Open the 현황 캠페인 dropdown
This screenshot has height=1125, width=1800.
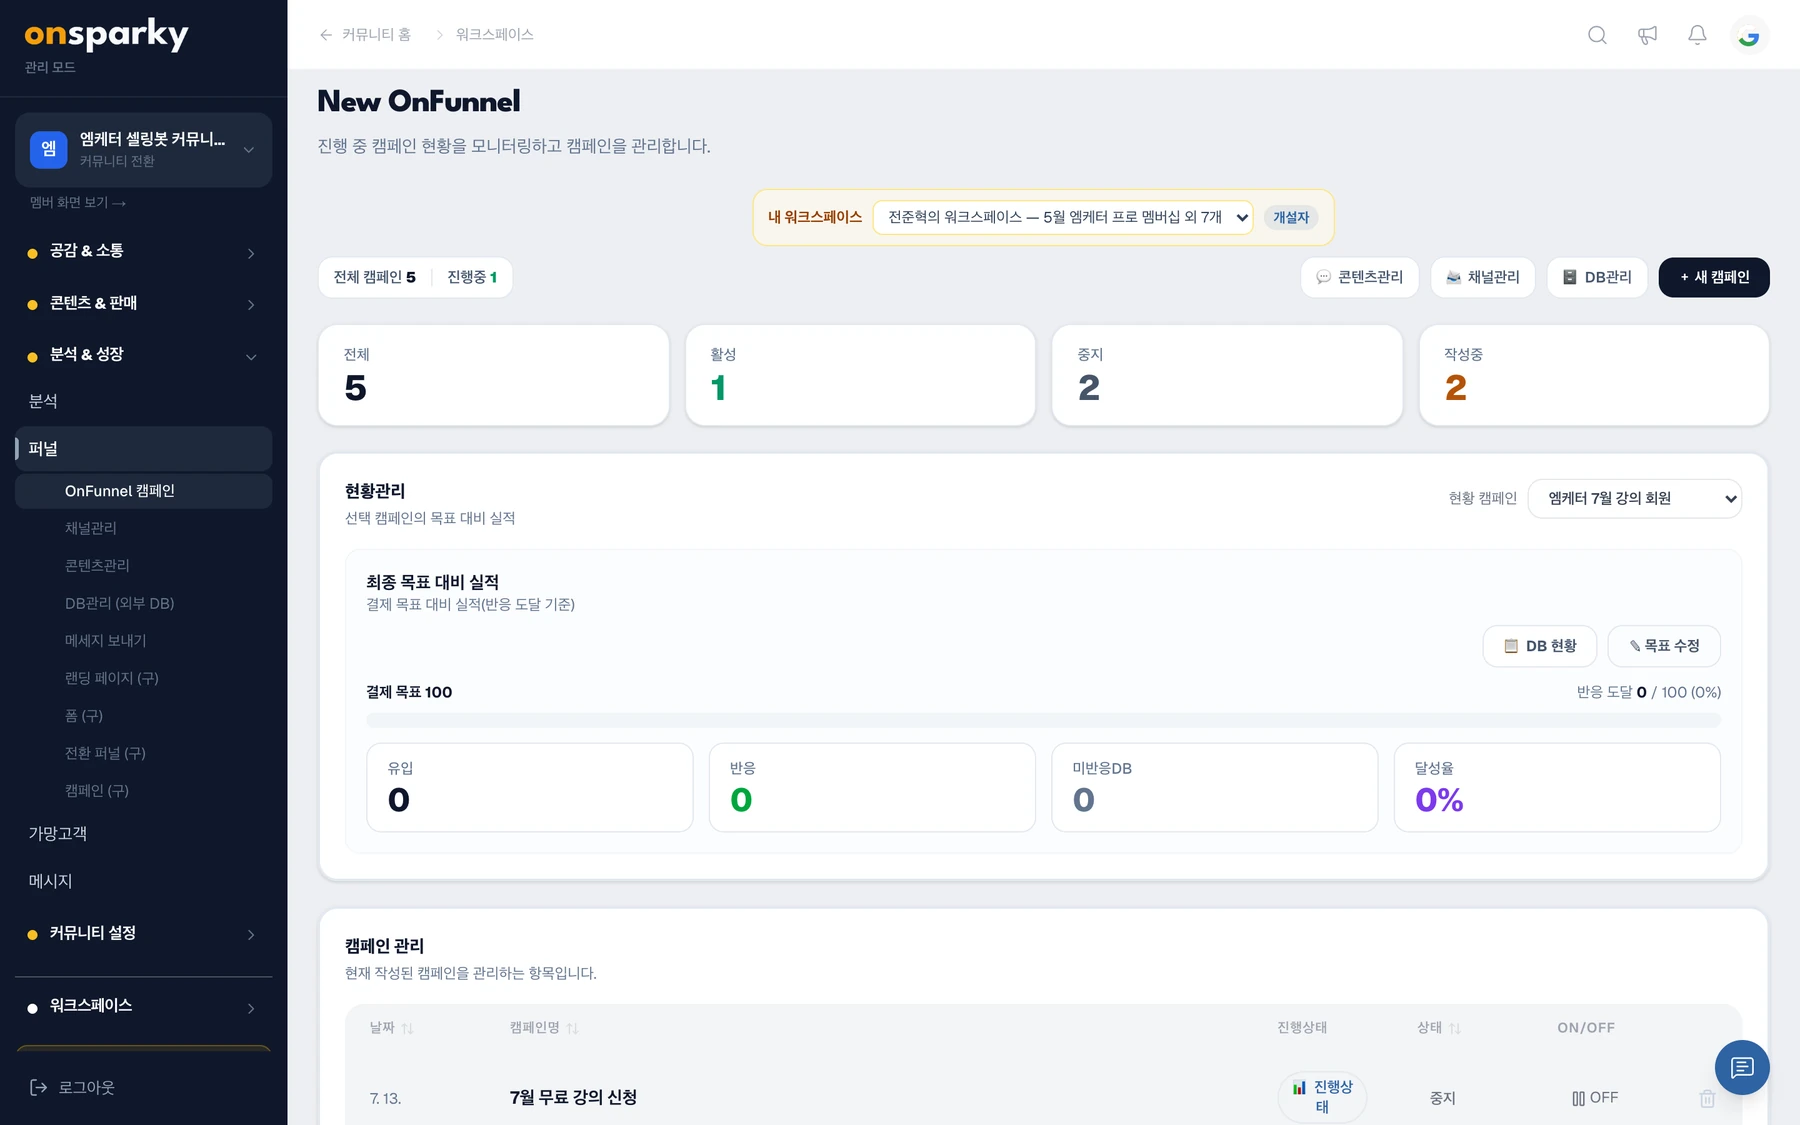pos(1634,498)
